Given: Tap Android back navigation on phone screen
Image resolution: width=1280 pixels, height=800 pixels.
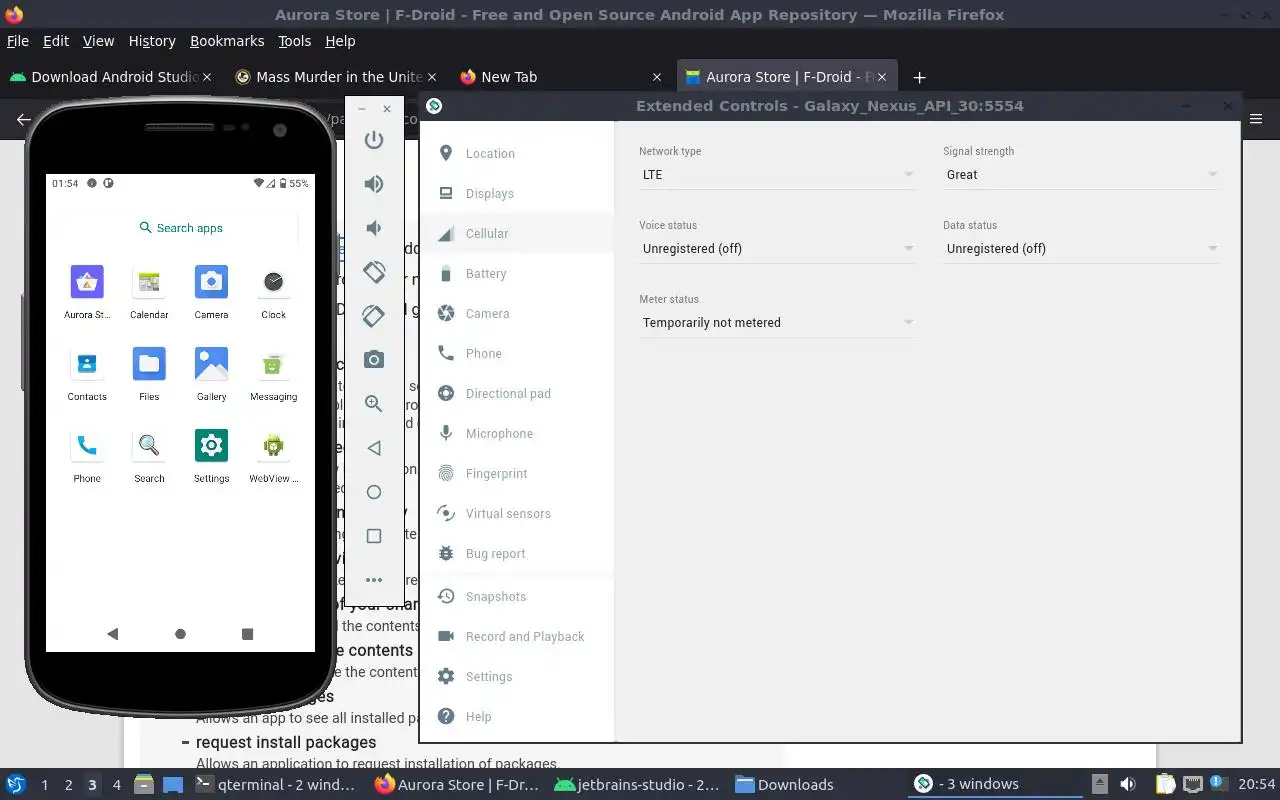Looking at the screenshot, I should [x=112, y=634].
